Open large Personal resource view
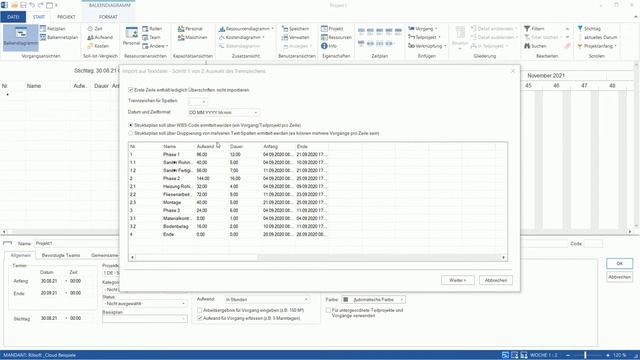 [131, 36]
